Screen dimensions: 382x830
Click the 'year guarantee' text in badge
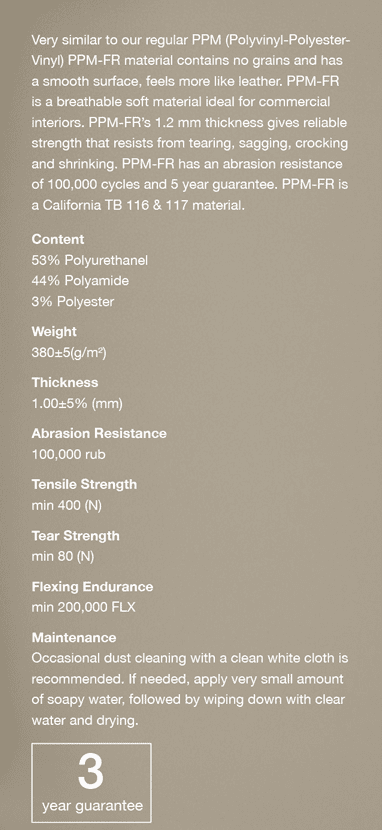[x=93, y=807]
